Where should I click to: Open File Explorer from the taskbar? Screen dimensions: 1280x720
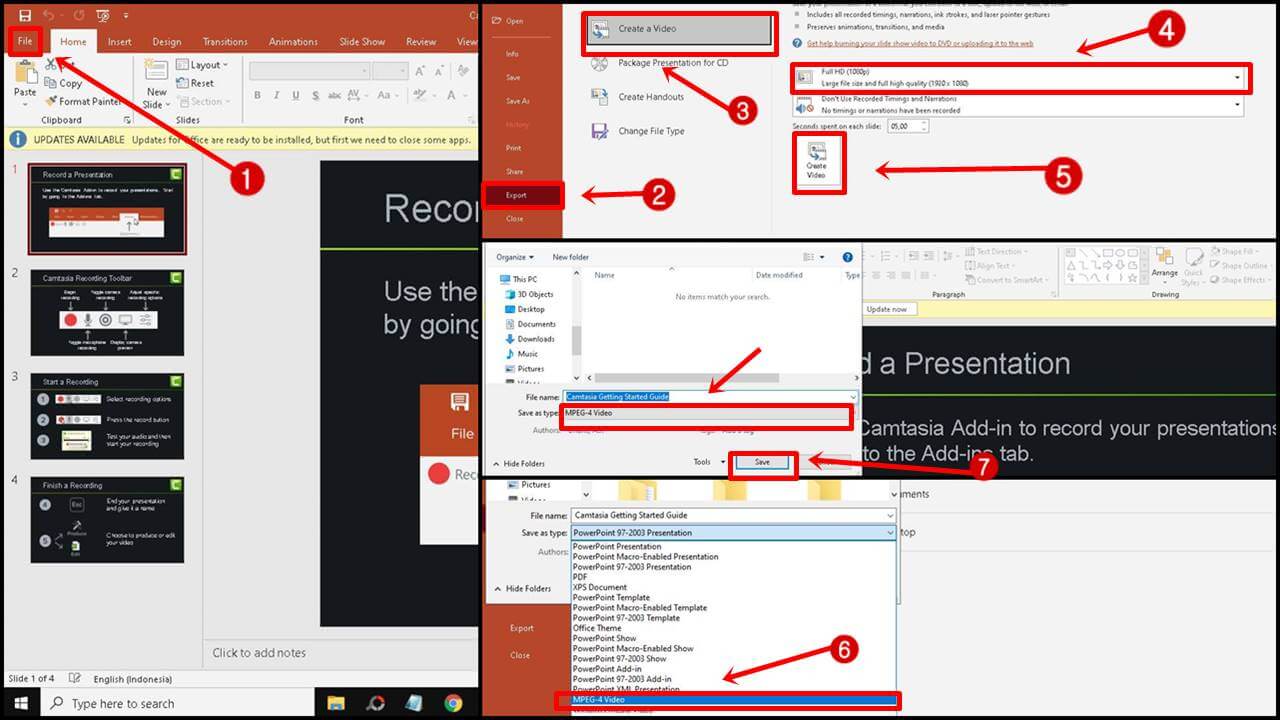(x=336, y=703)
